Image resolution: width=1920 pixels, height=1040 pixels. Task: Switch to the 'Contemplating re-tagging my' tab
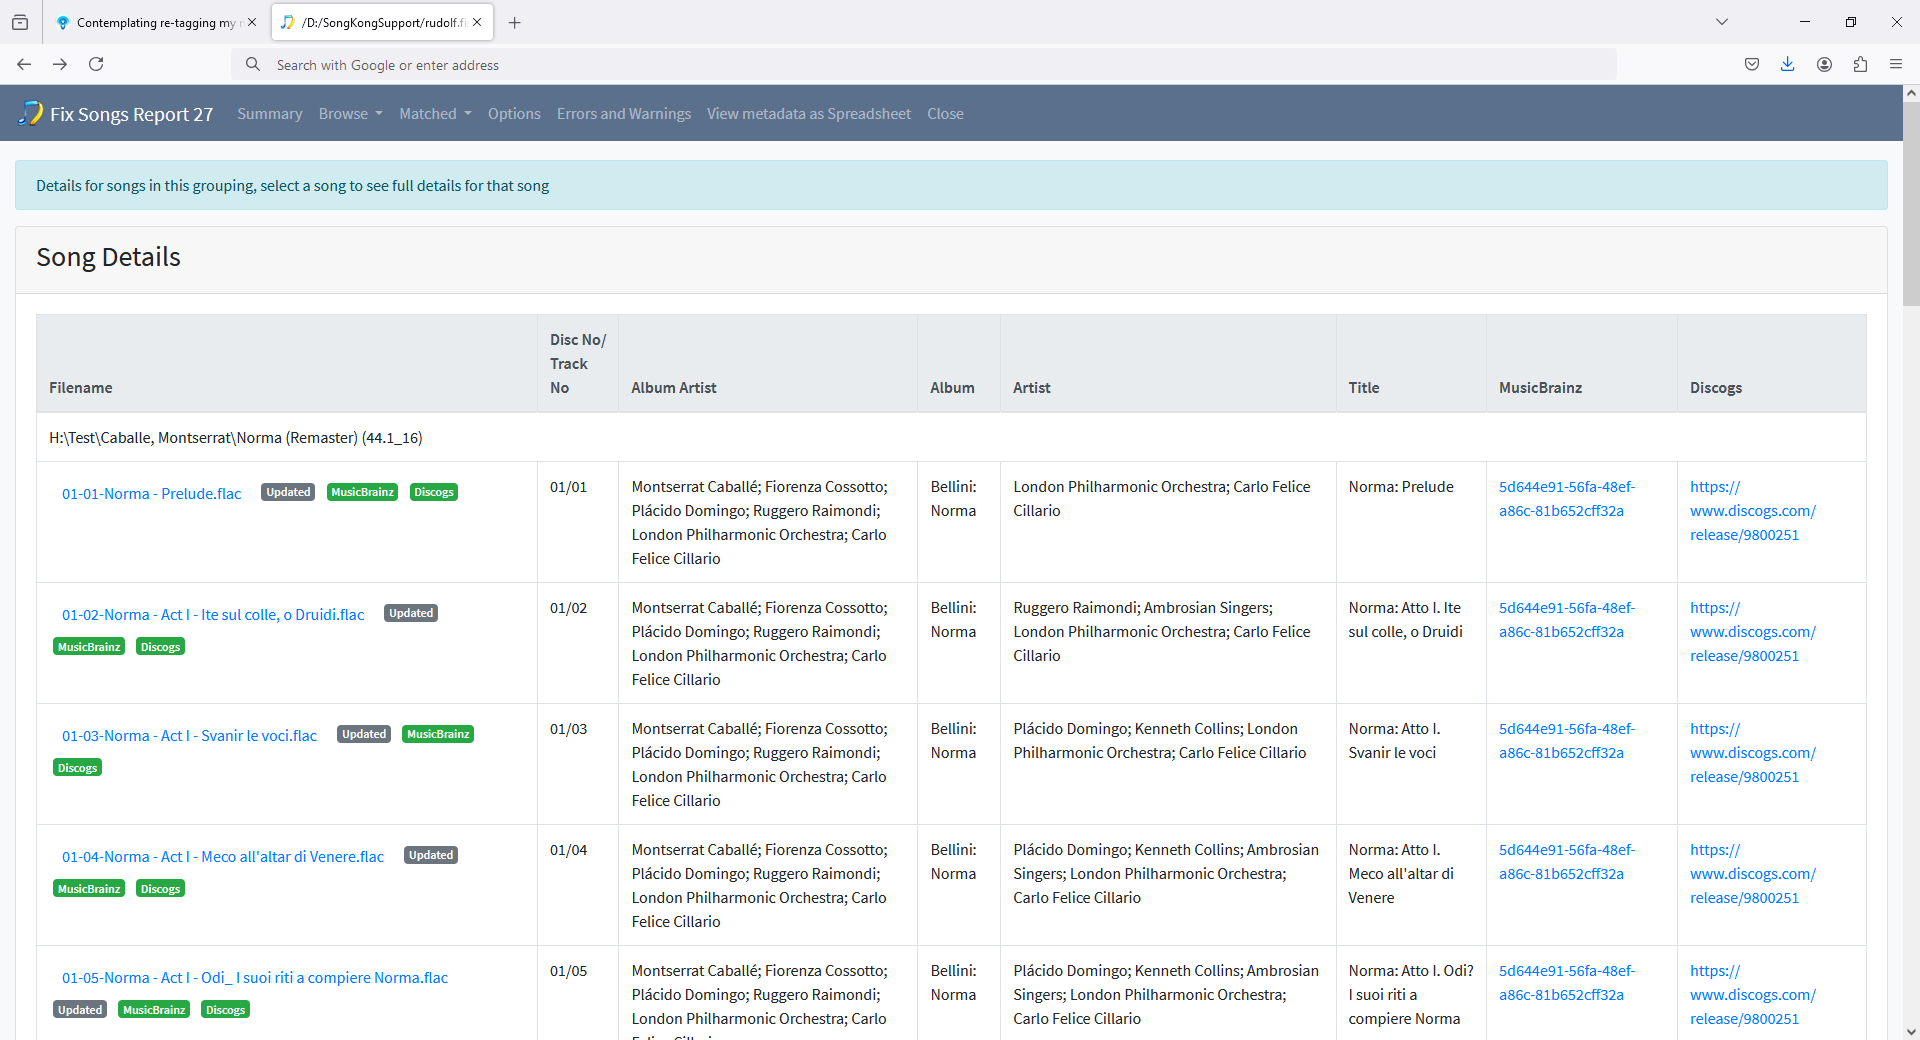pos(155,22)
